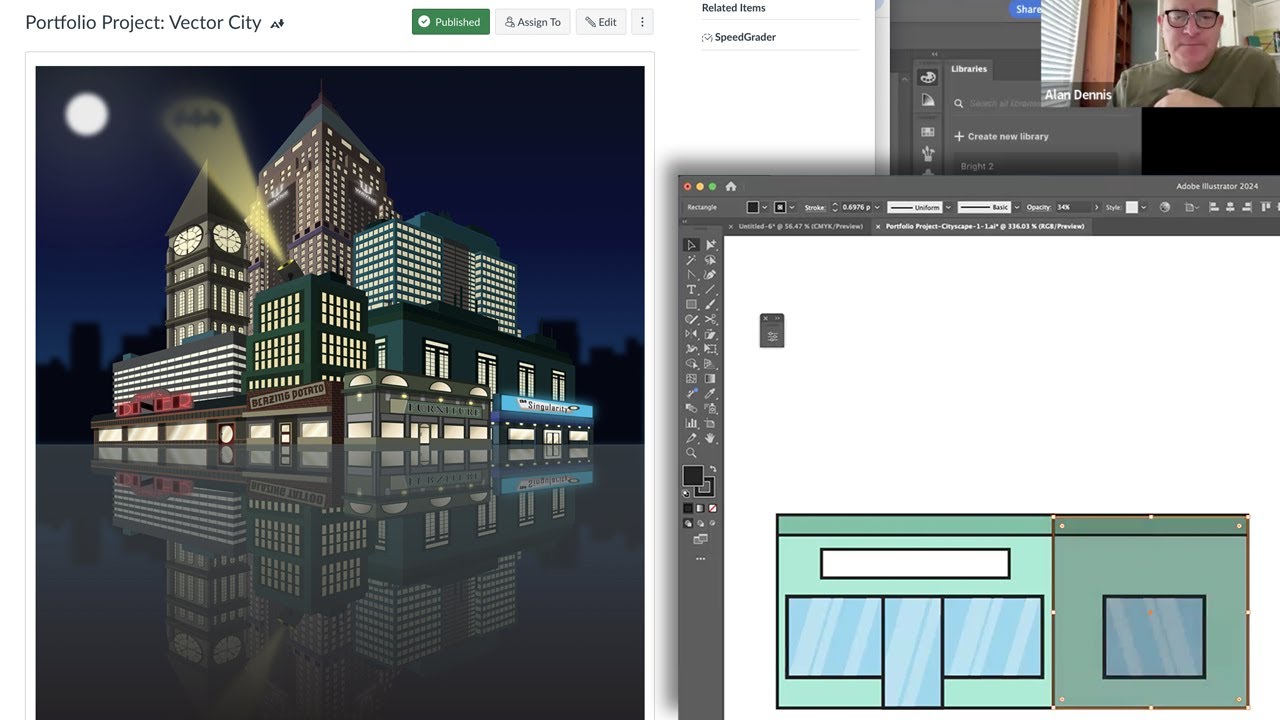Choose the Lasso tool
1280x720 pixels.
[x=711, y=260]
